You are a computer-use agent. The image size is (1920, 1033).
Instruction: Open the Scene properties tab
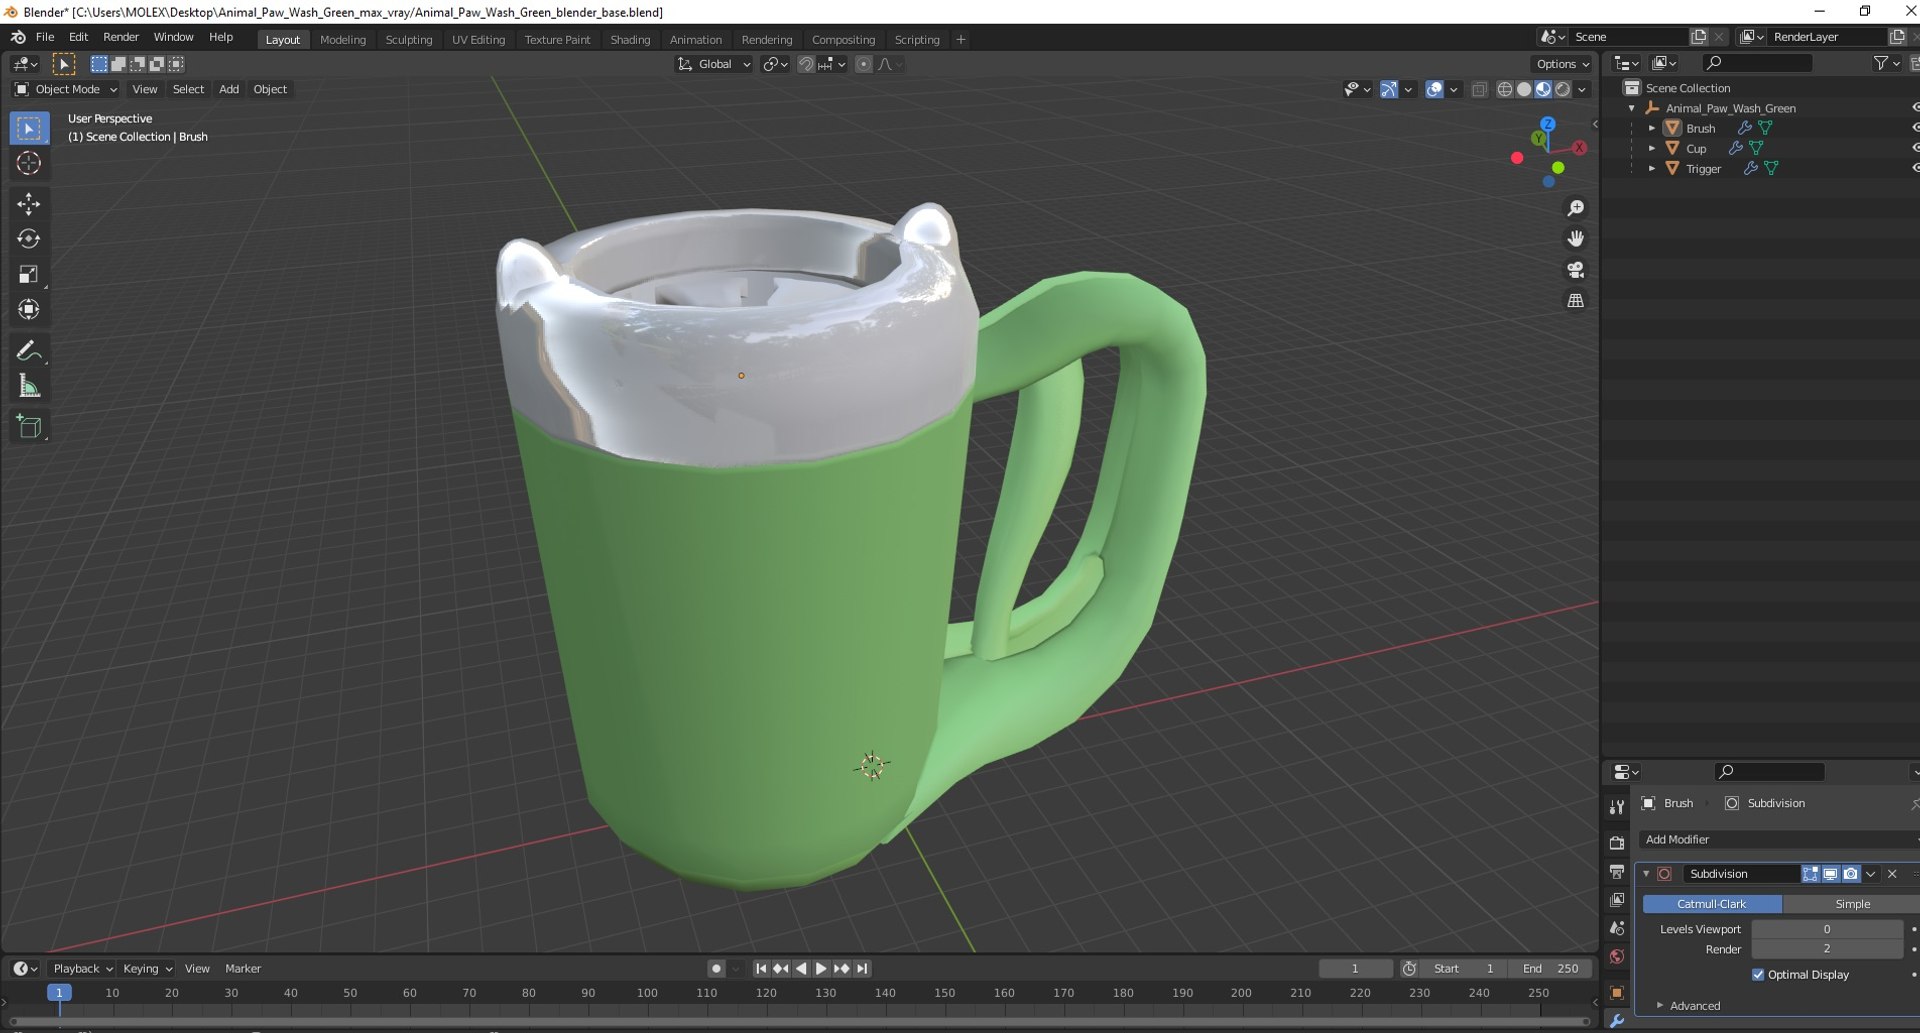pyautogui.click(x=1616, y=928)
